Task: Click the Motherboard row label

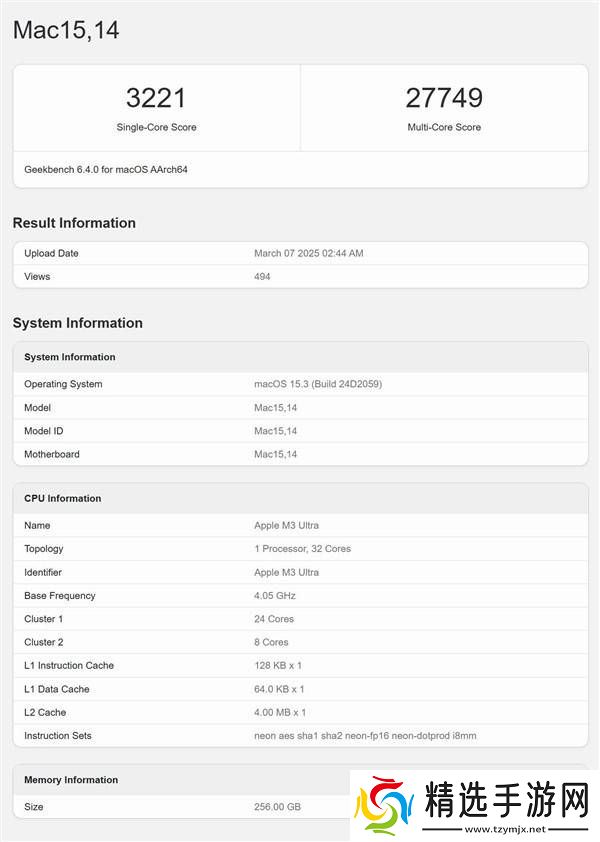Action: tap(52, 454)
